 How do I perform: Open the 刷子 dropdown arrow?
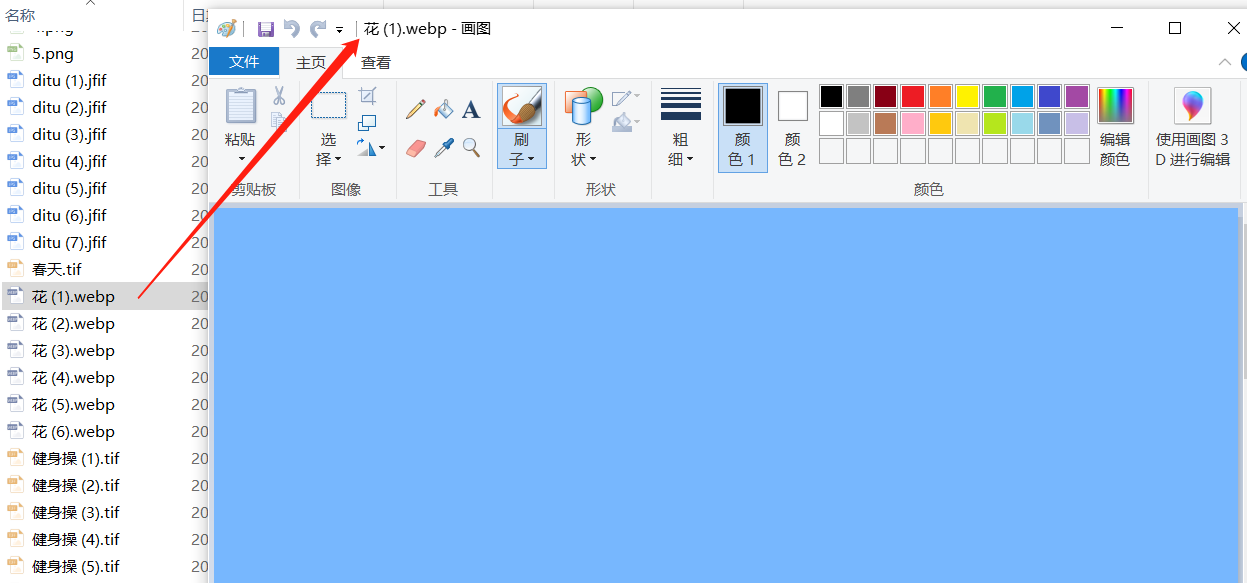(x=531, y=159)
